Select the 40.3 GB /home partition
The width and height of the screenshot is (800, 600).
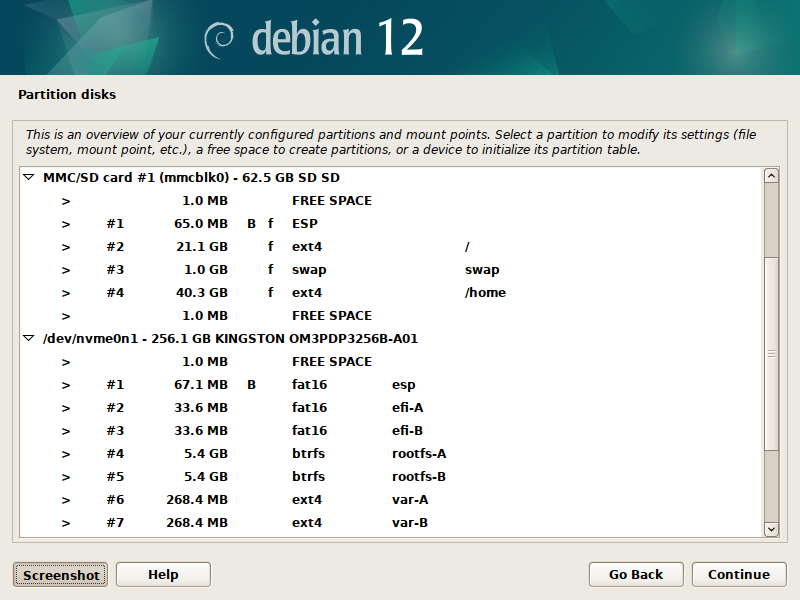pyautogui.click(x=391, y=292)
